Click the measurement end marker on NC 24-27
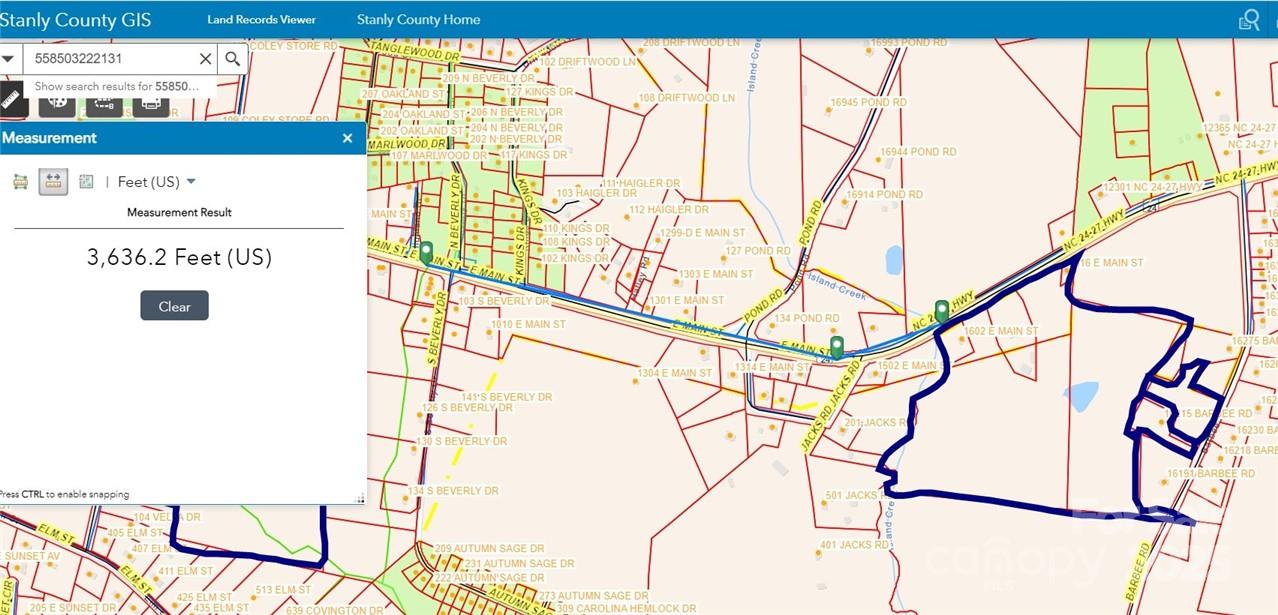 click(x=940, y=310)
